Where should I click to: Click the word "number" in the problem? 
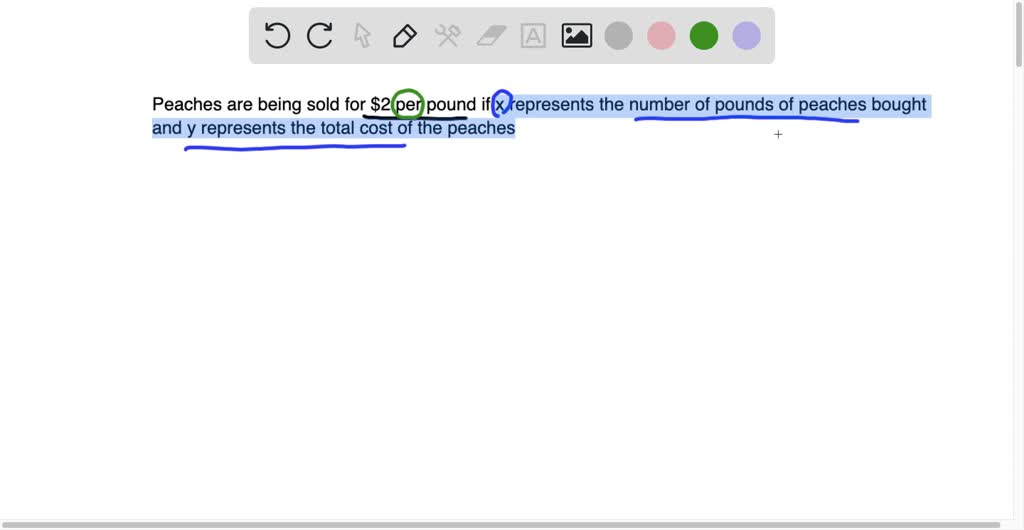pos(659,104)
